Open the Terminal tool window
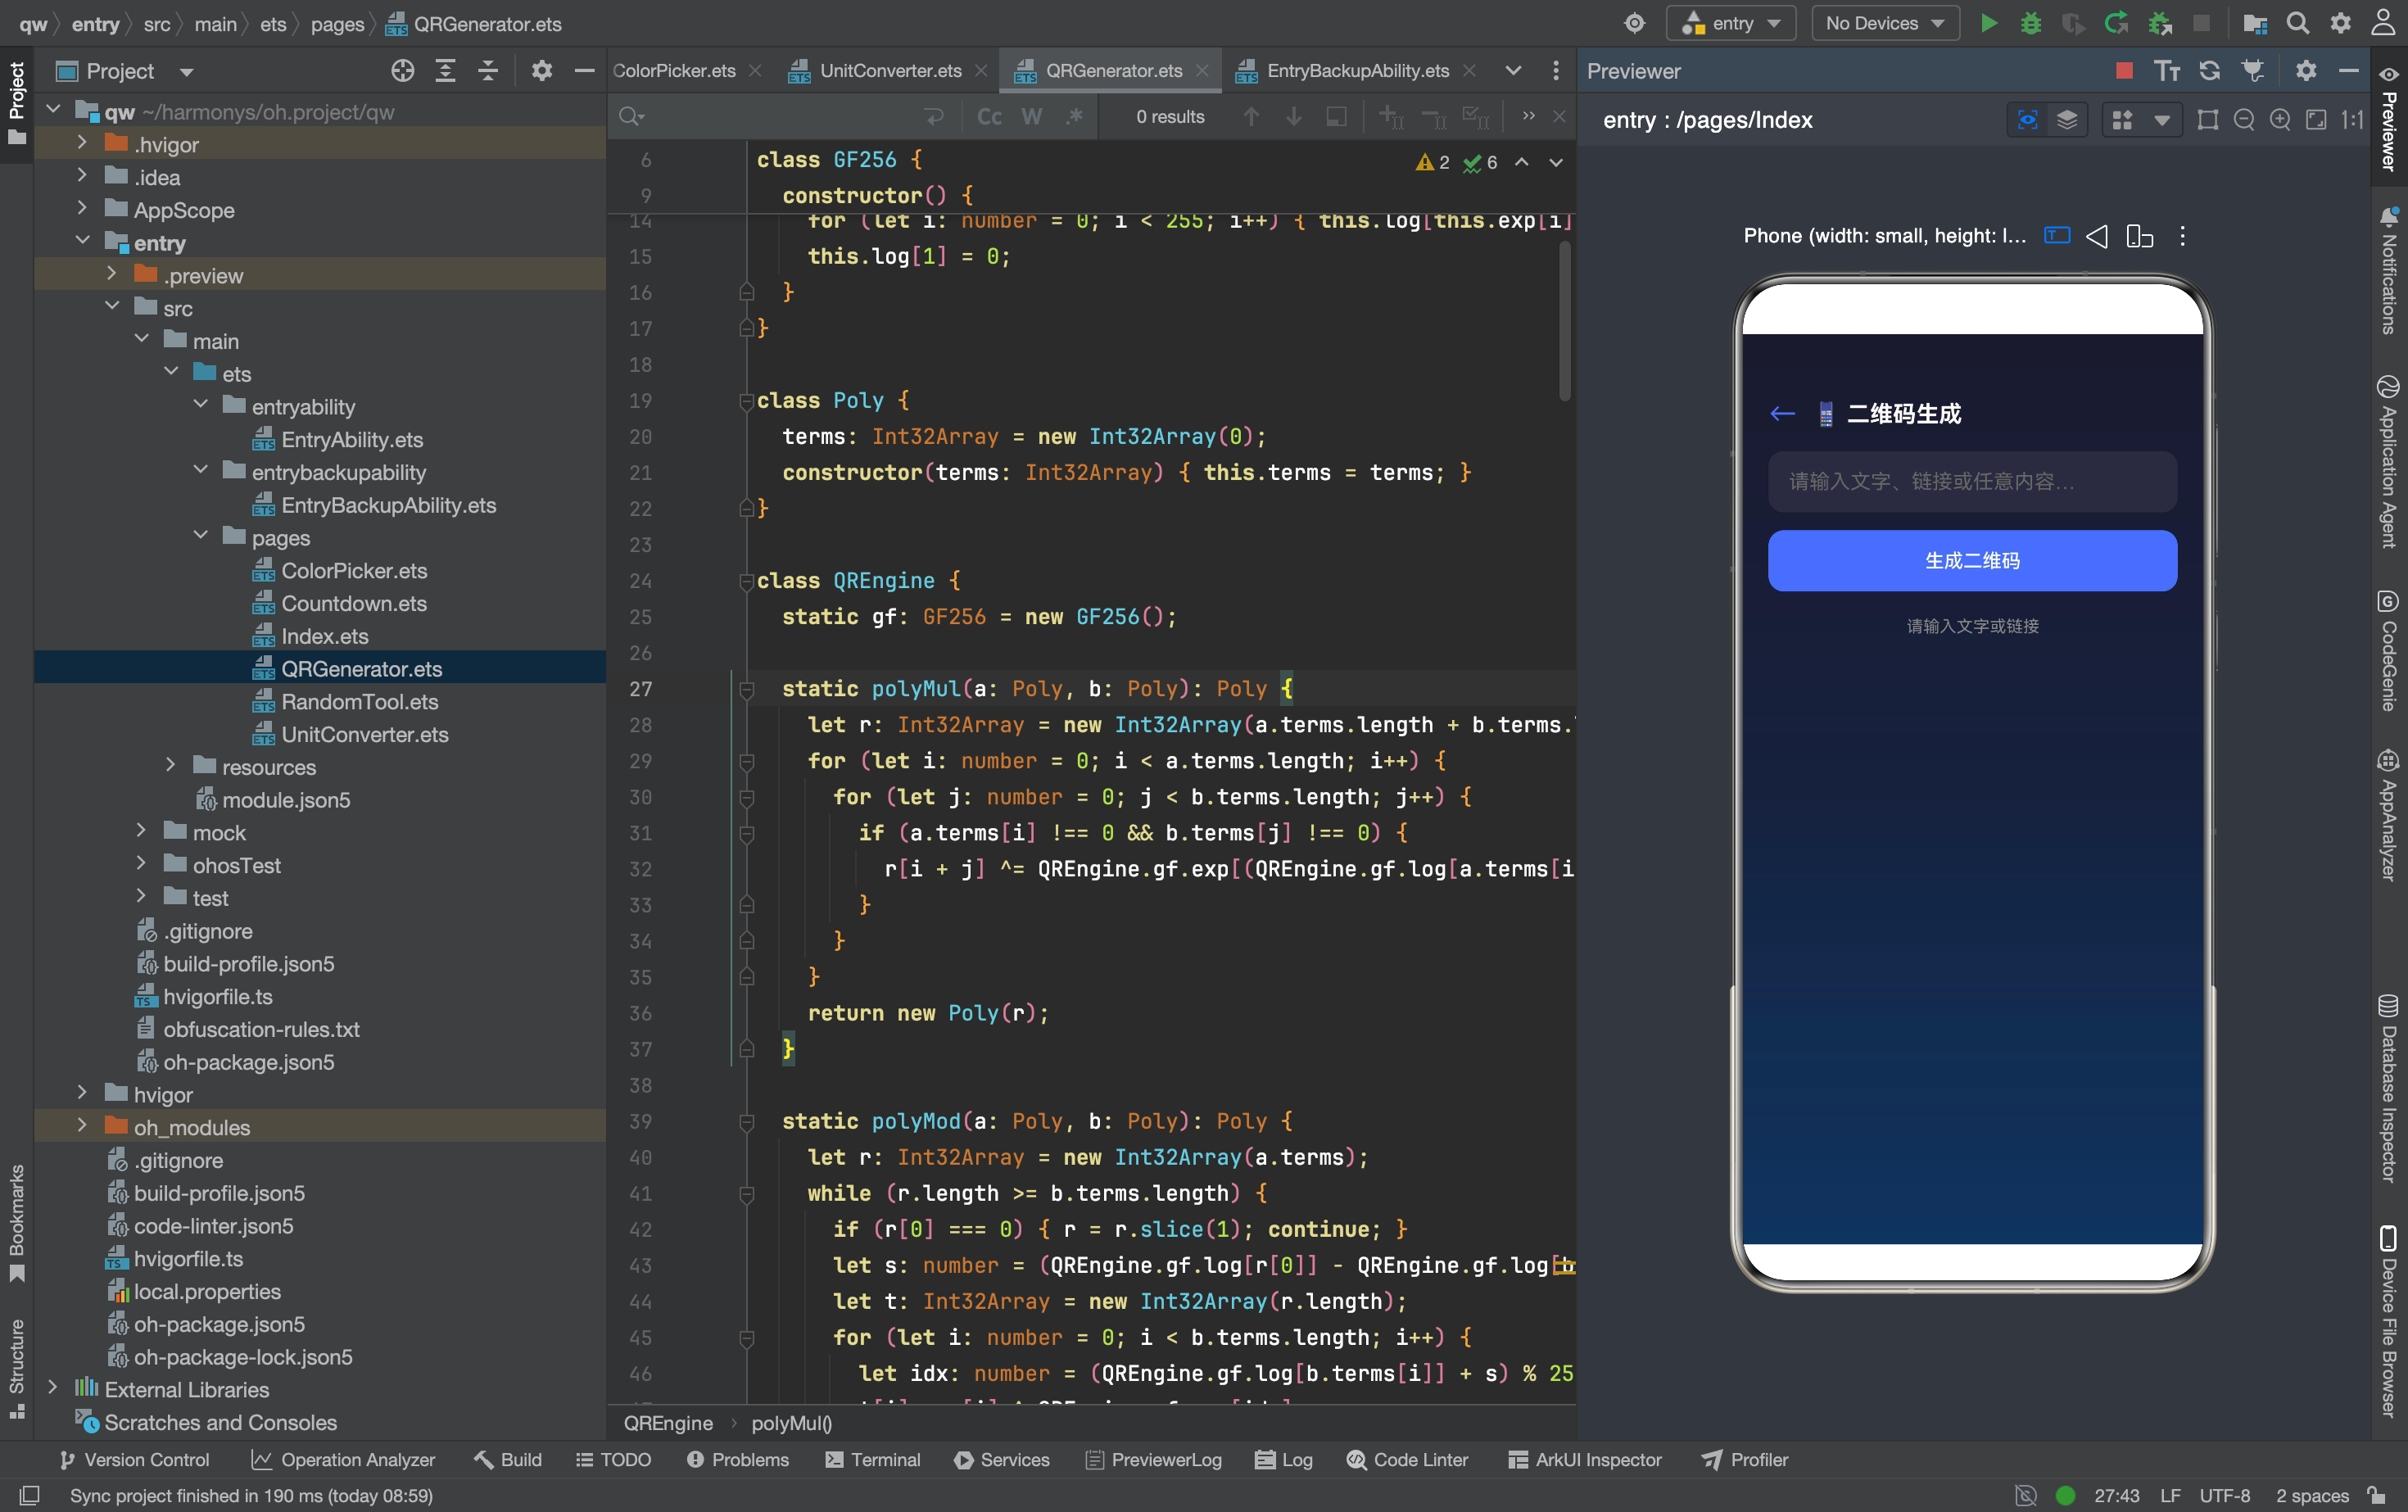Screen dimensions: 2408x1512 tap(873, 1459)
